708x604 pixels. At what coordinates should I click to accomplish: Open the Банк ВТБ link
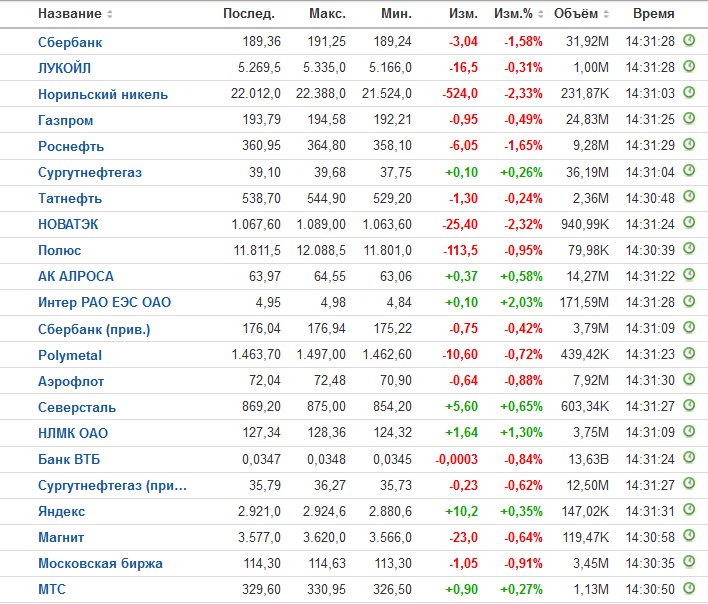(x=69, y=460)
